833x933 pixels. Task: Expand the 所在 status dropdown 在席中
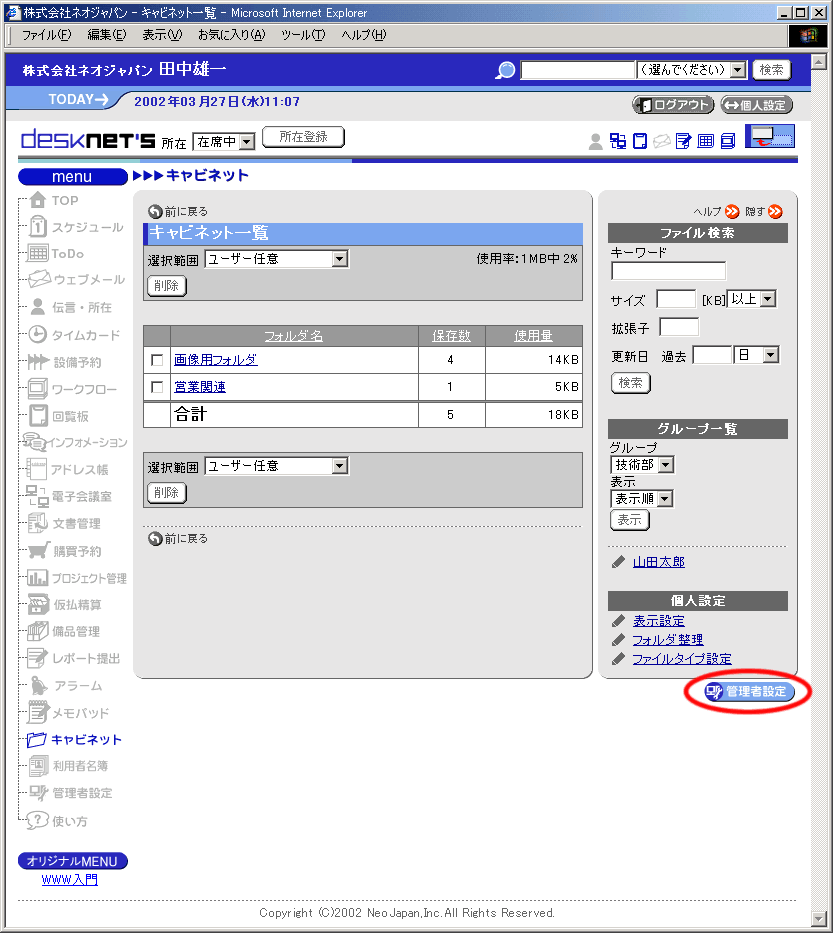click(224, 142)
